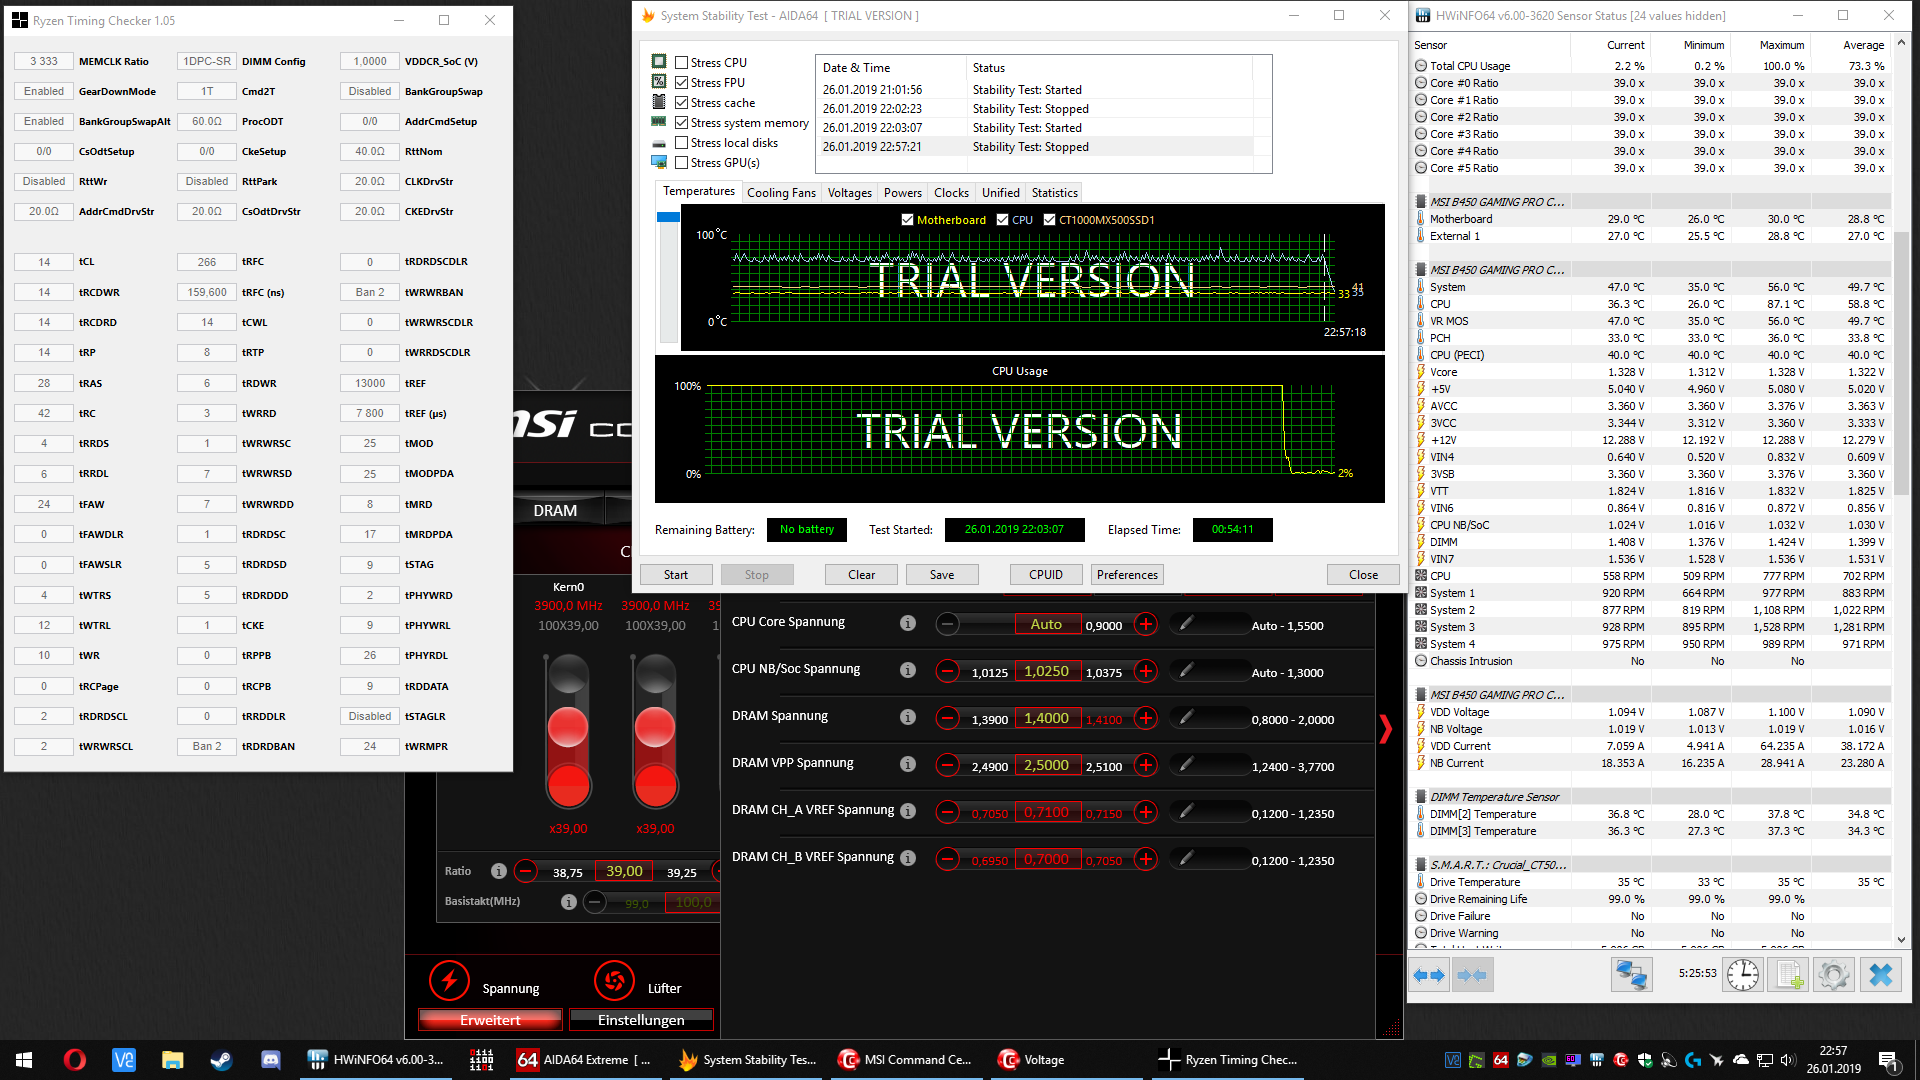1920x1080 pixels.
Task: Open HWiNFO sensor settings gear icon
Action: [1834, 975]
